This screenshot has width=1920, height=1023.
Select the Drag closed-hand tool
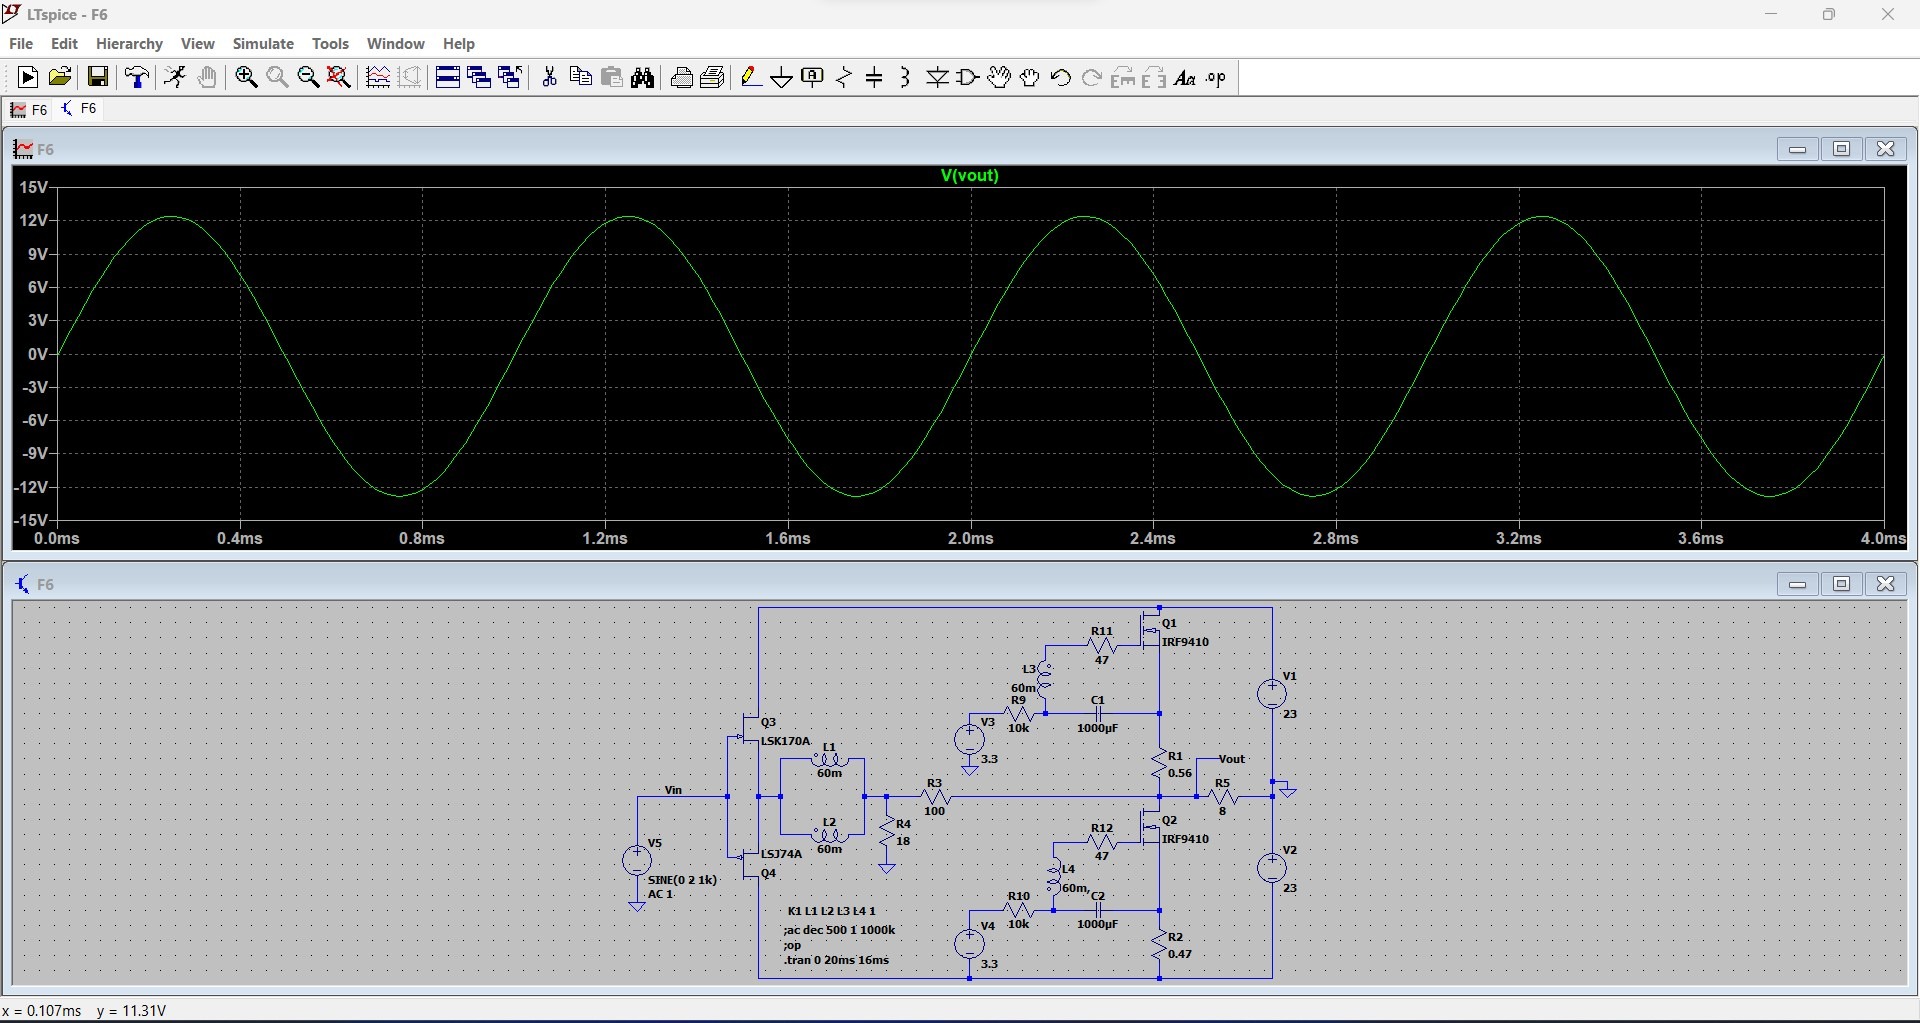(1030, 78)
